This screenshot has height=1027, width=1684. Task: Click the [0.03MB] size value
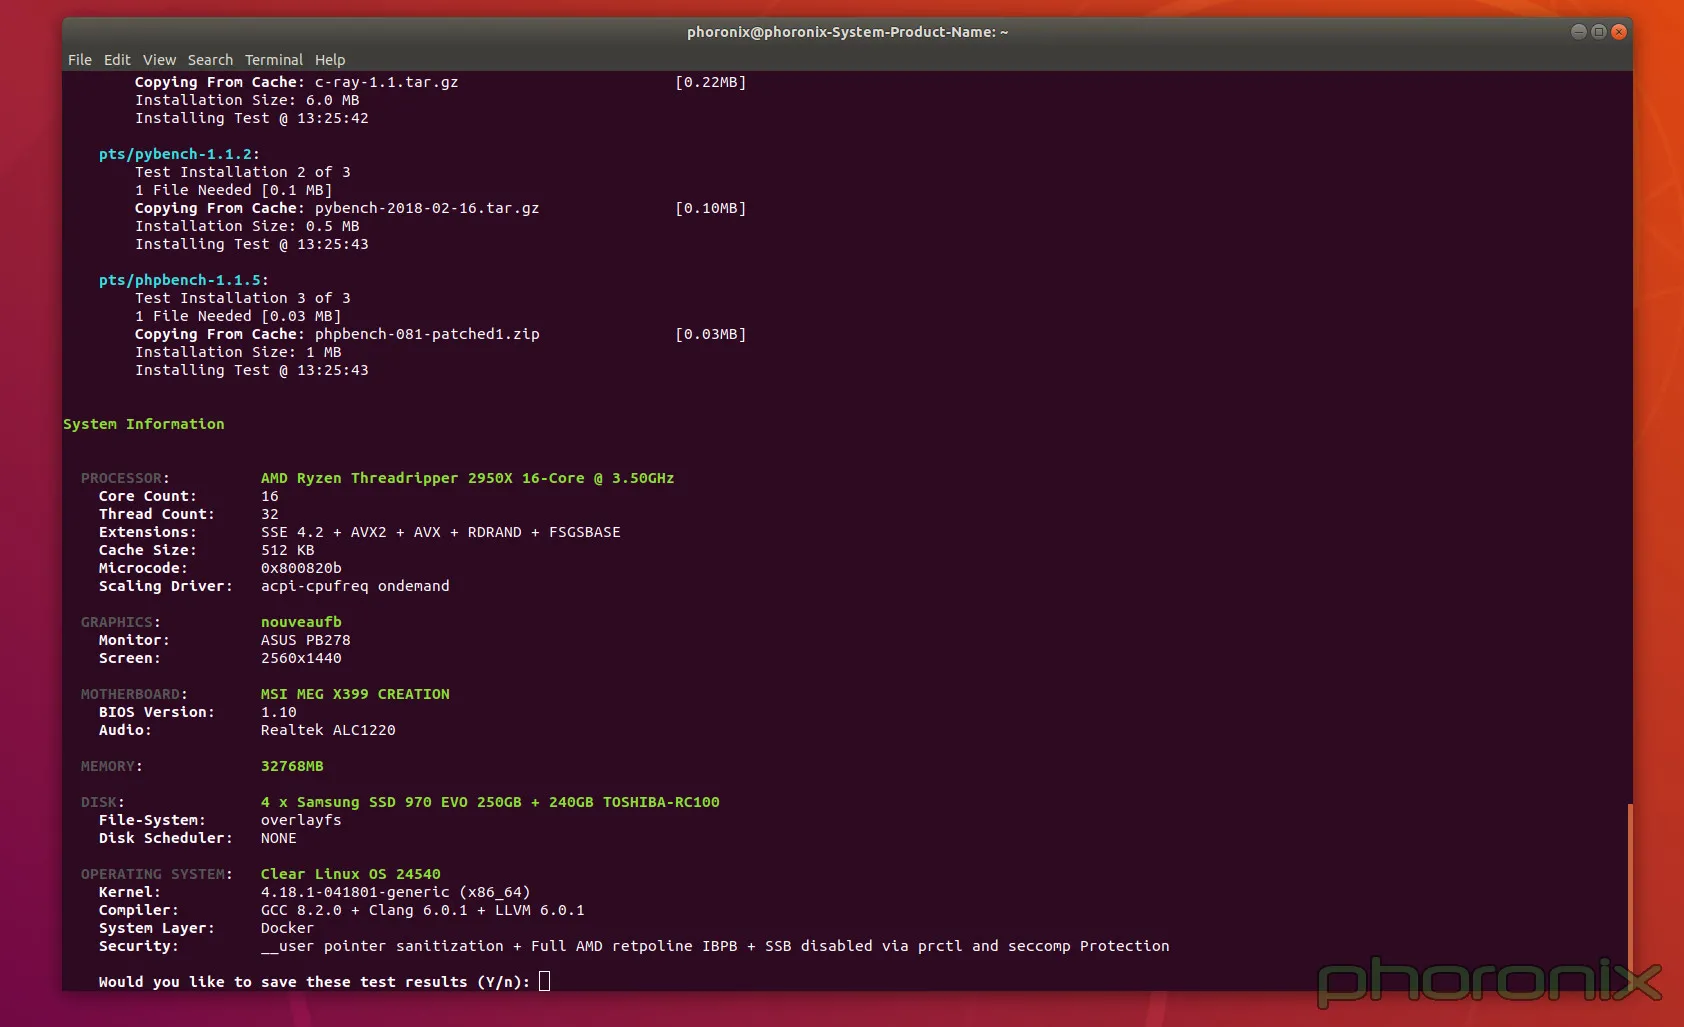[711, 334]
